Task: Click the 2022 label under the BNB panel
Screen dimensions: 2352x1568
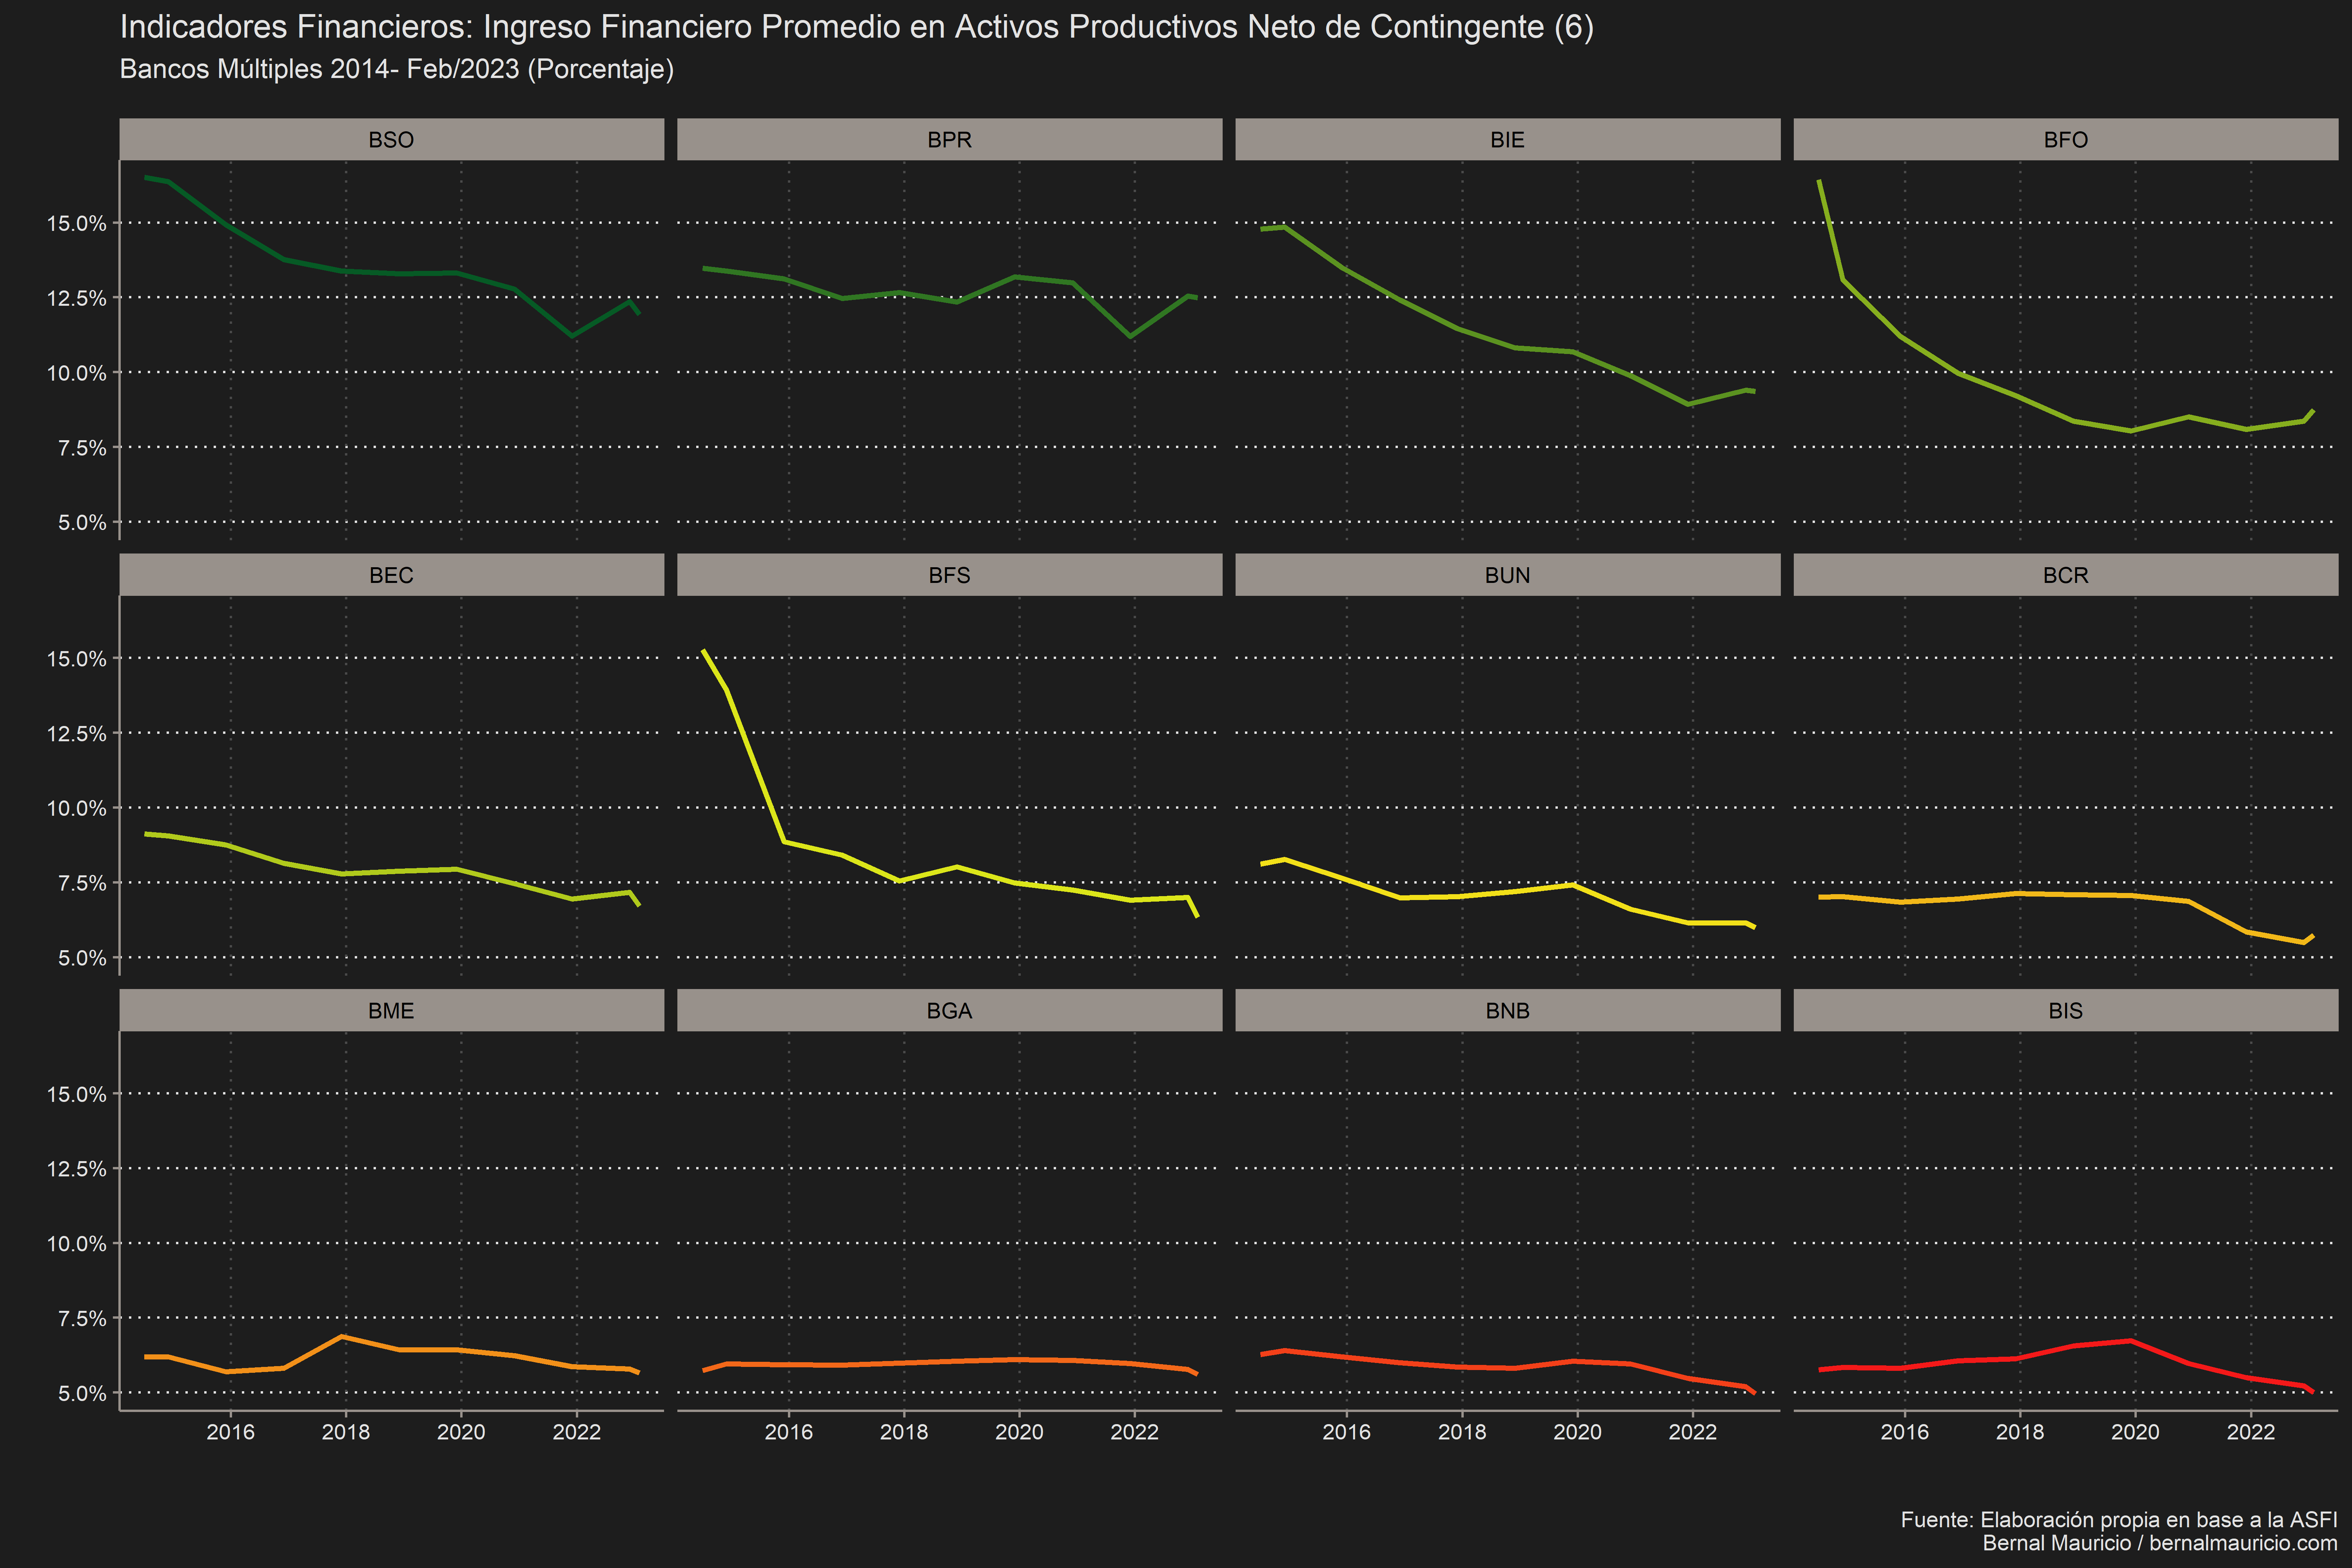Action: (1693, 1432)
